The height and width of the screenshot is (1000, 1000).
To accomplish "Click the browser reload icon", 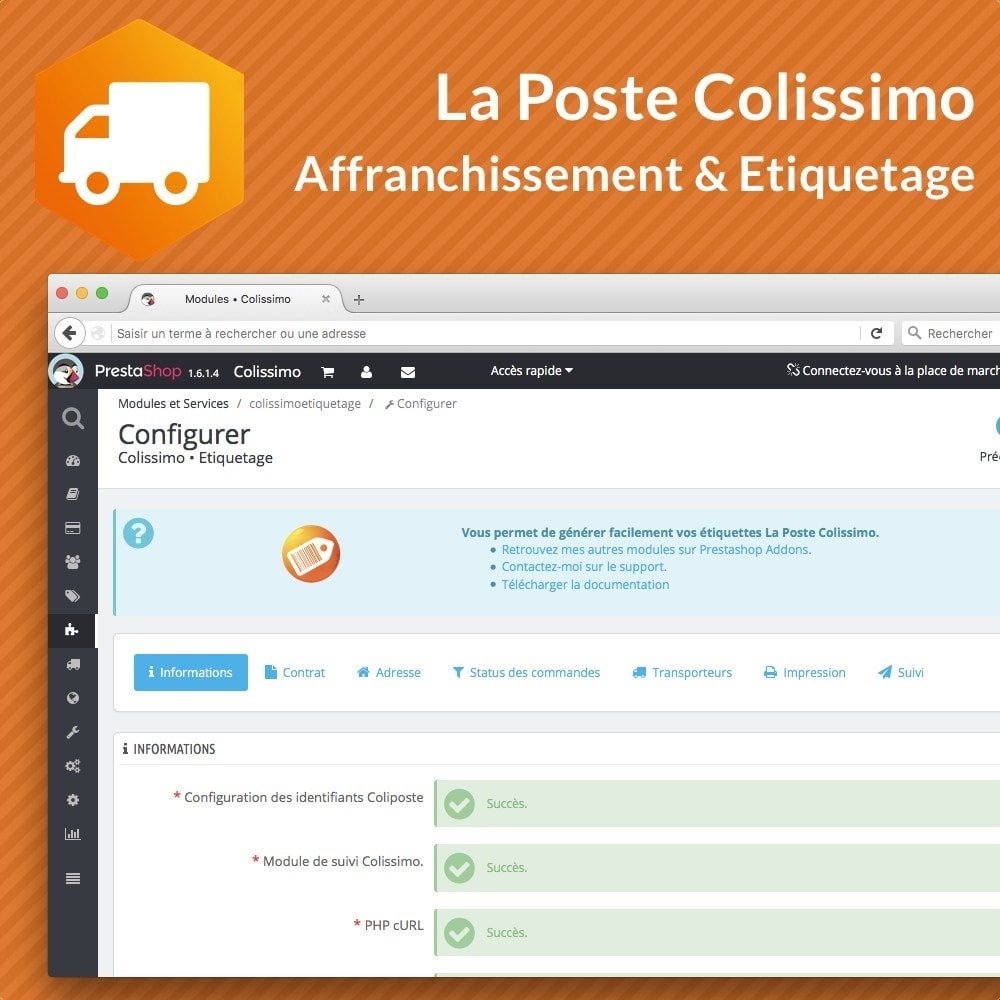I will [877, 333].
